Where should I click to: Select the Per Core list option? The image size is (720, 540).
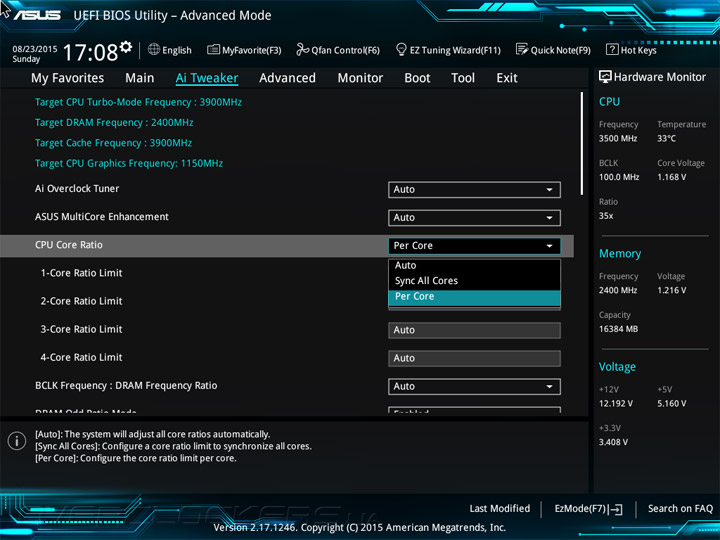(x=474, y=297)
